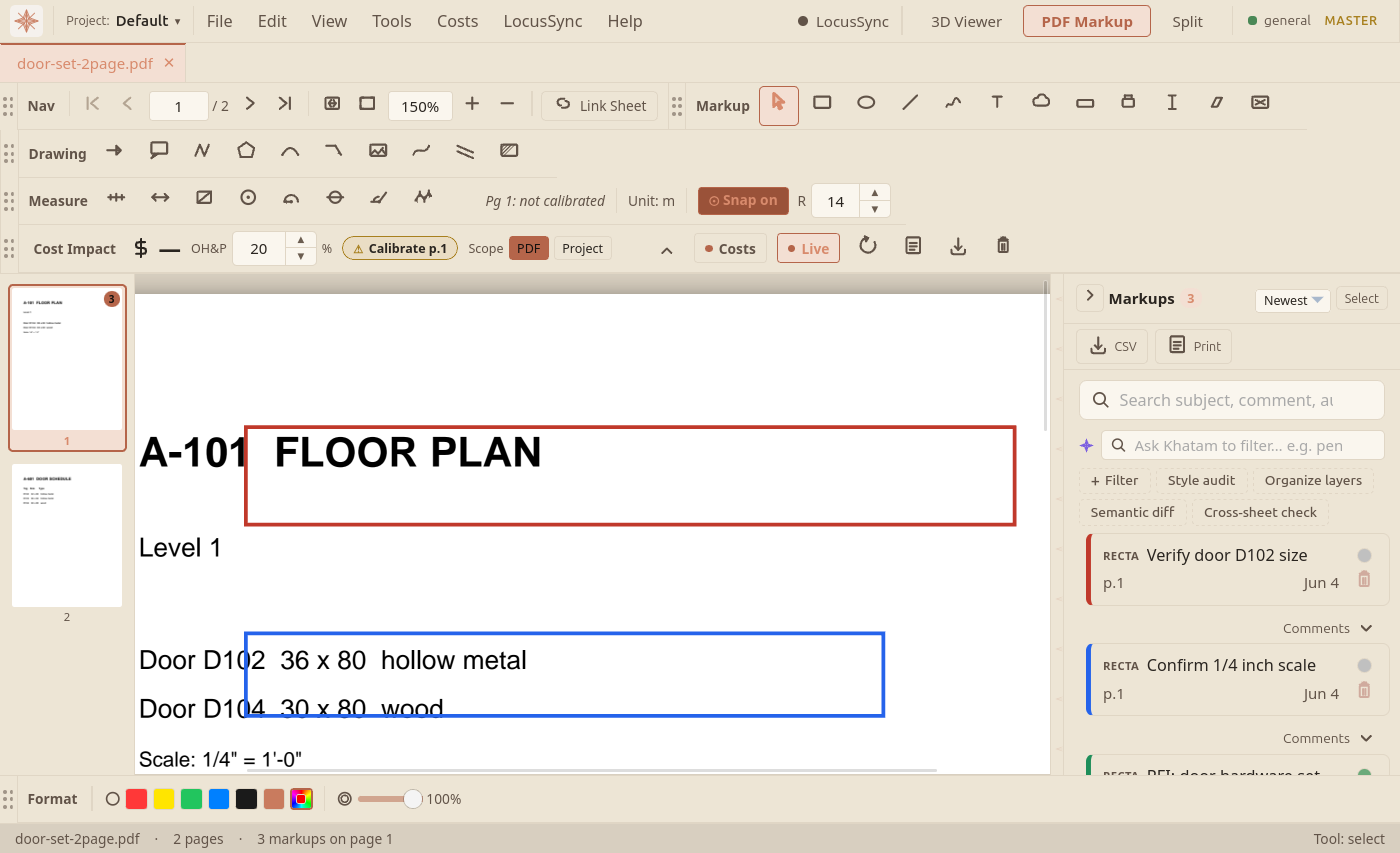The width and height of the screenshot is (1400, 853).
Task: Select the pentagon polygon drawing tool
Action: [x=246, y=151]
